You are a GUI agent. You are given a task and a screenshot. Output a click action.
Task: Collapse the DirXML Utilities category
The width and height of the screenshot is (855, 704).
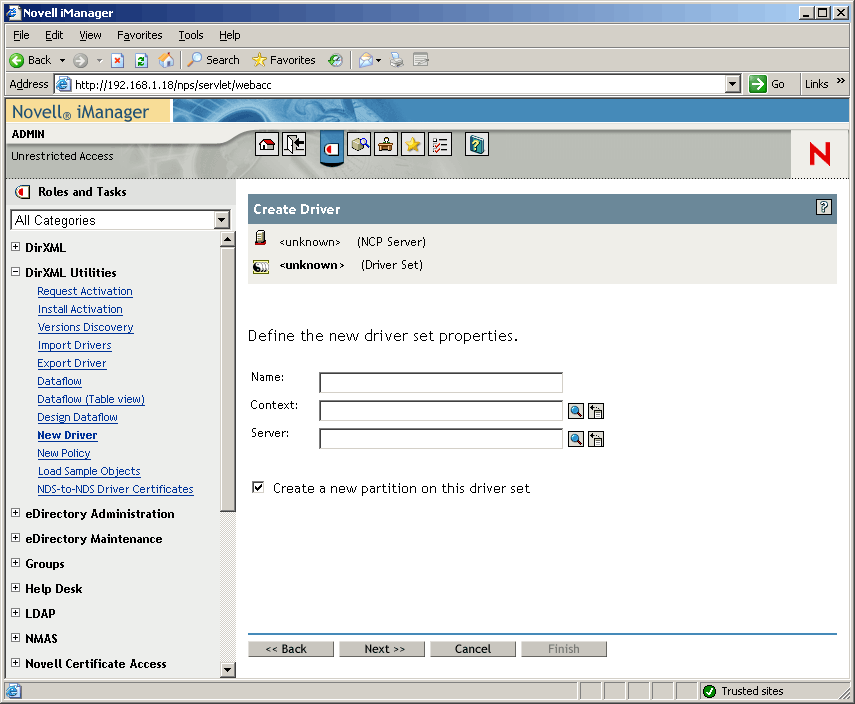pos(15,272)
